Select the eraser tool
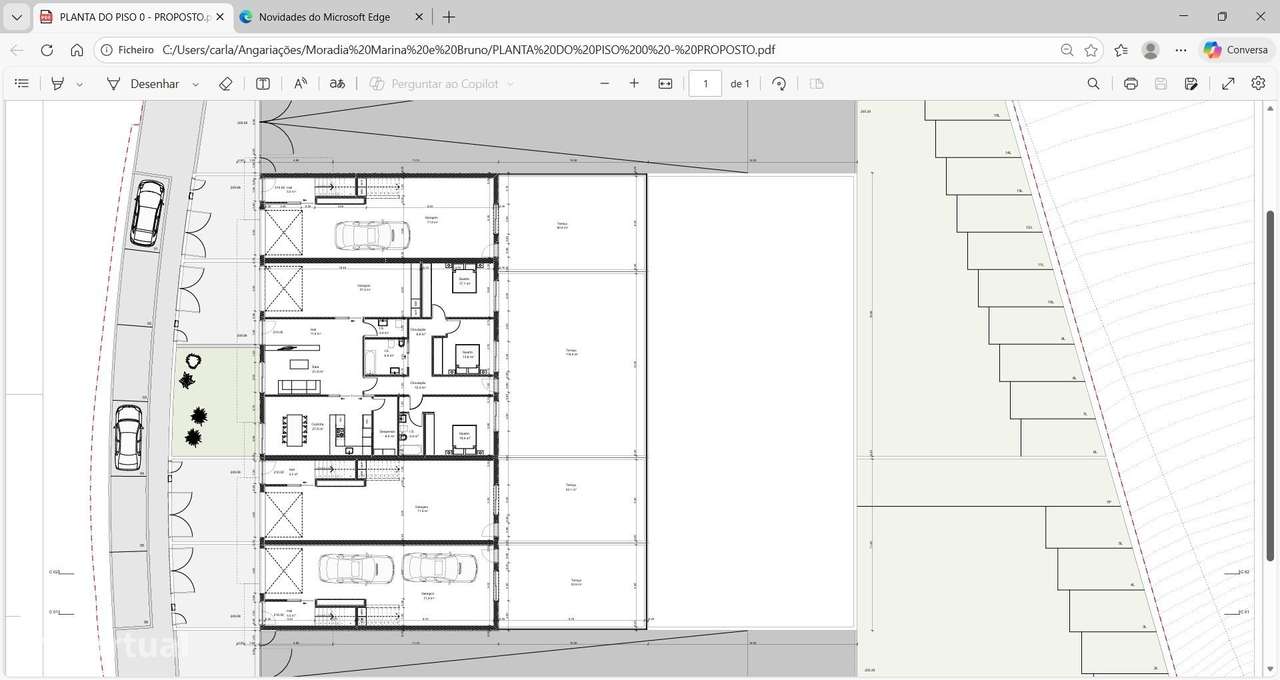The width and height of the screenshot is (1280, 680). pyautogui.click(x=225, y=84)
